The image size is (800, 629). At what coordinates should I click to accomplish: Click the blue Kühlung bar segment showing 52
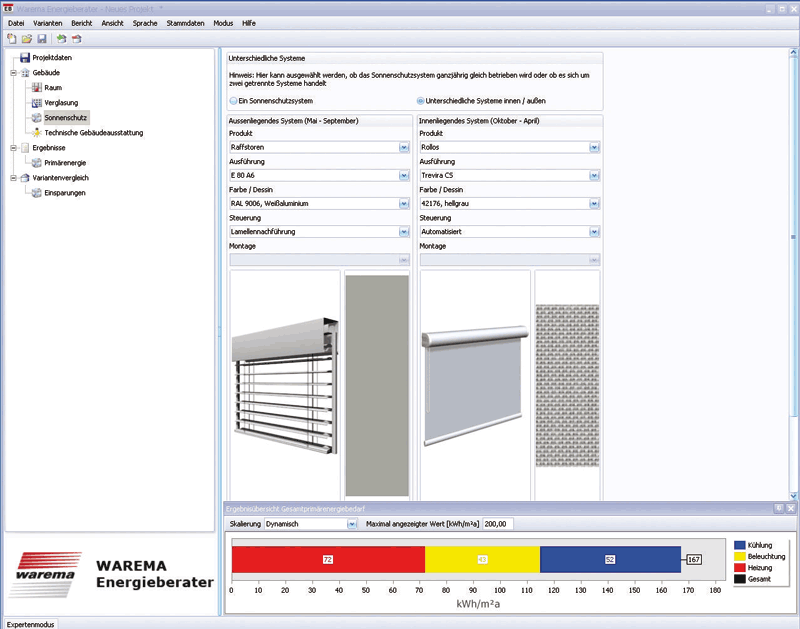[610, 560]
